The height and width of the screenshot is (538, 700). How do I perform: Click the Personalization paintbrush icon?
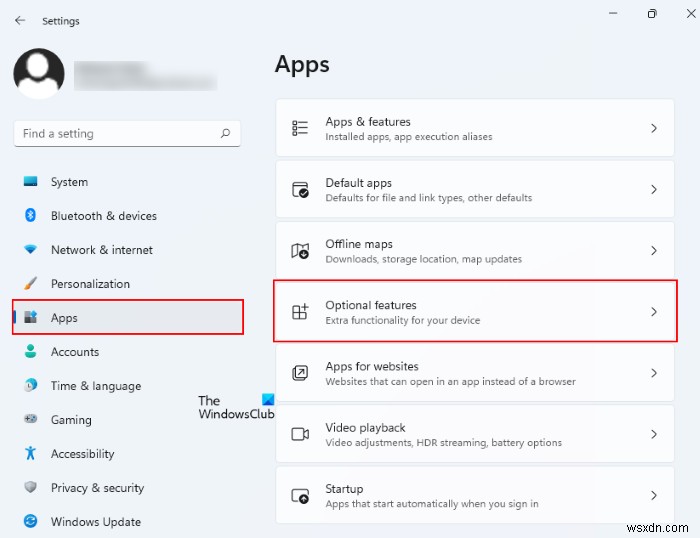click(30, 283)
